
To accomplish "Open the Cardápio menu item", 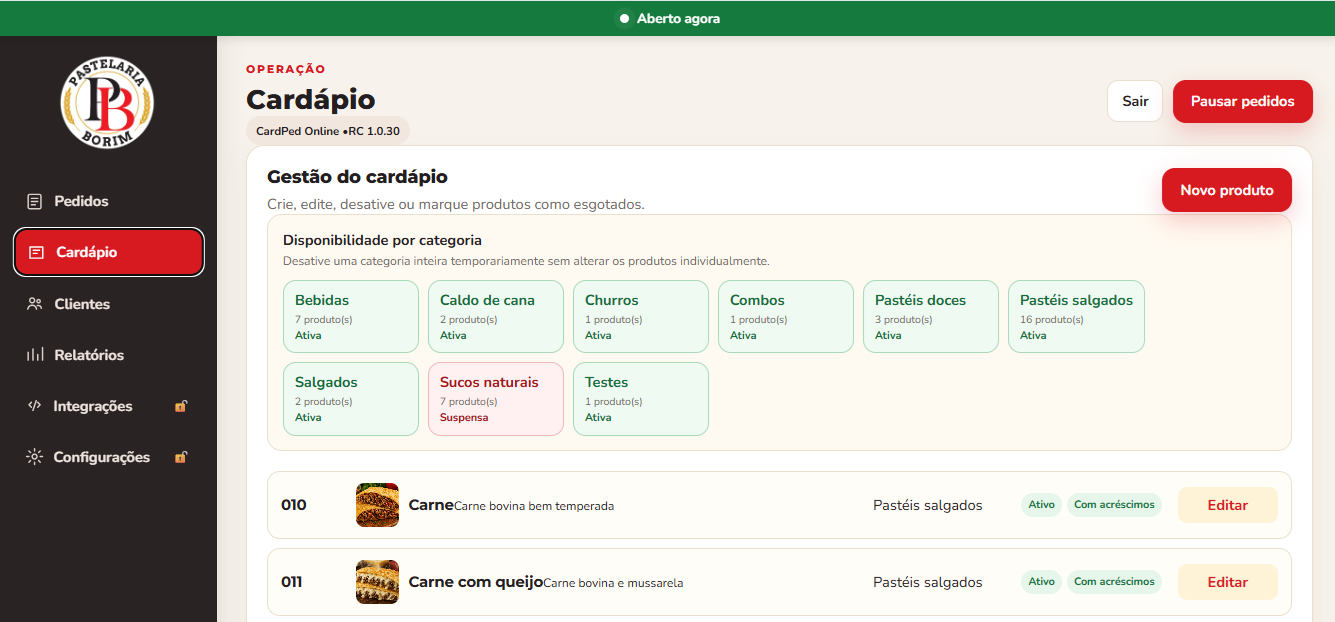I will pyautogui.click(x=109, y=252).
